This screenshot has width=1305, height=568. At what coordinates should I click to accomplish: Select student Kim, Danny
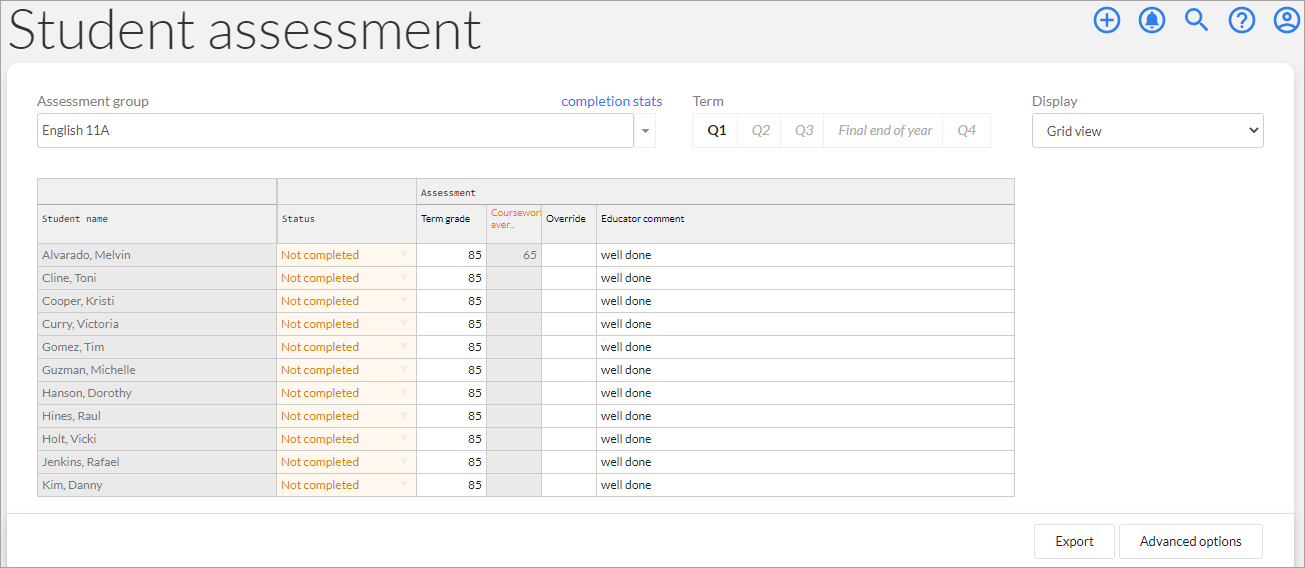157,485
